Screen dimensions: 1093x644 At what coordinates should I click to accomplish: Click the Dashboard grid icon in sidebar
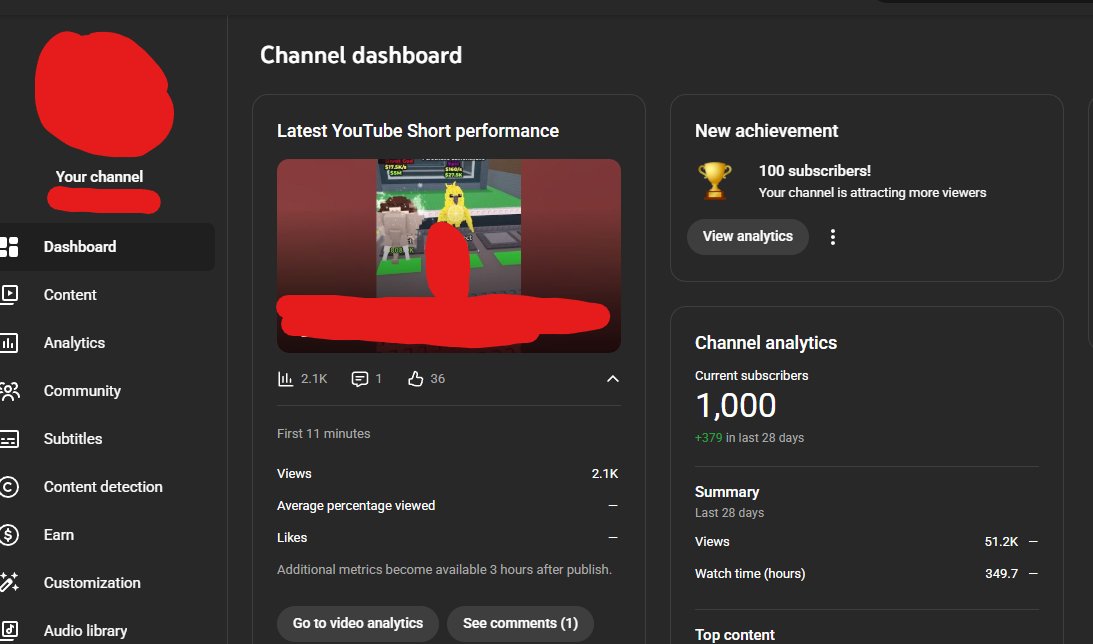9,247
